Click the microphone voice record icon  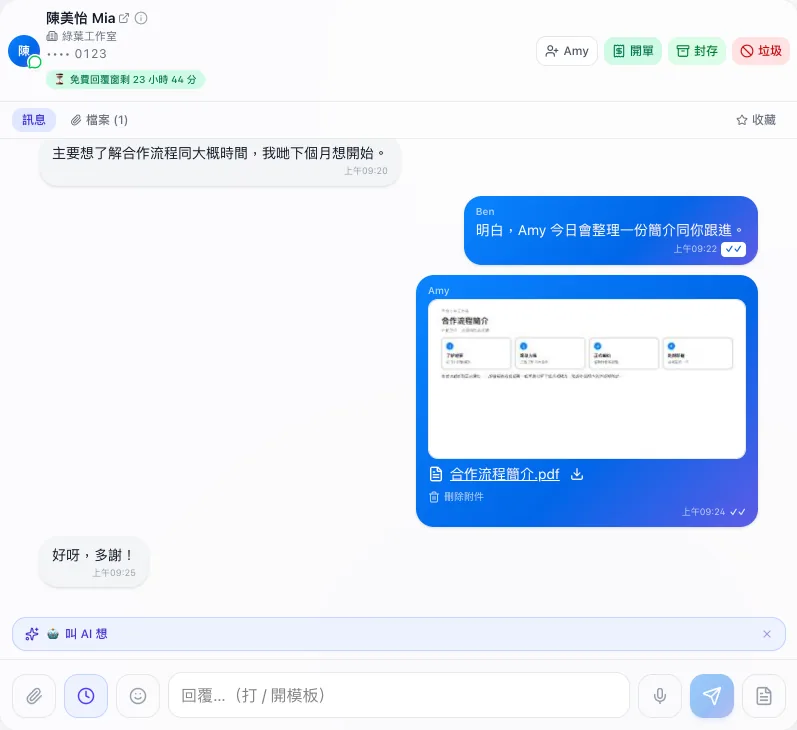(660, 695)
